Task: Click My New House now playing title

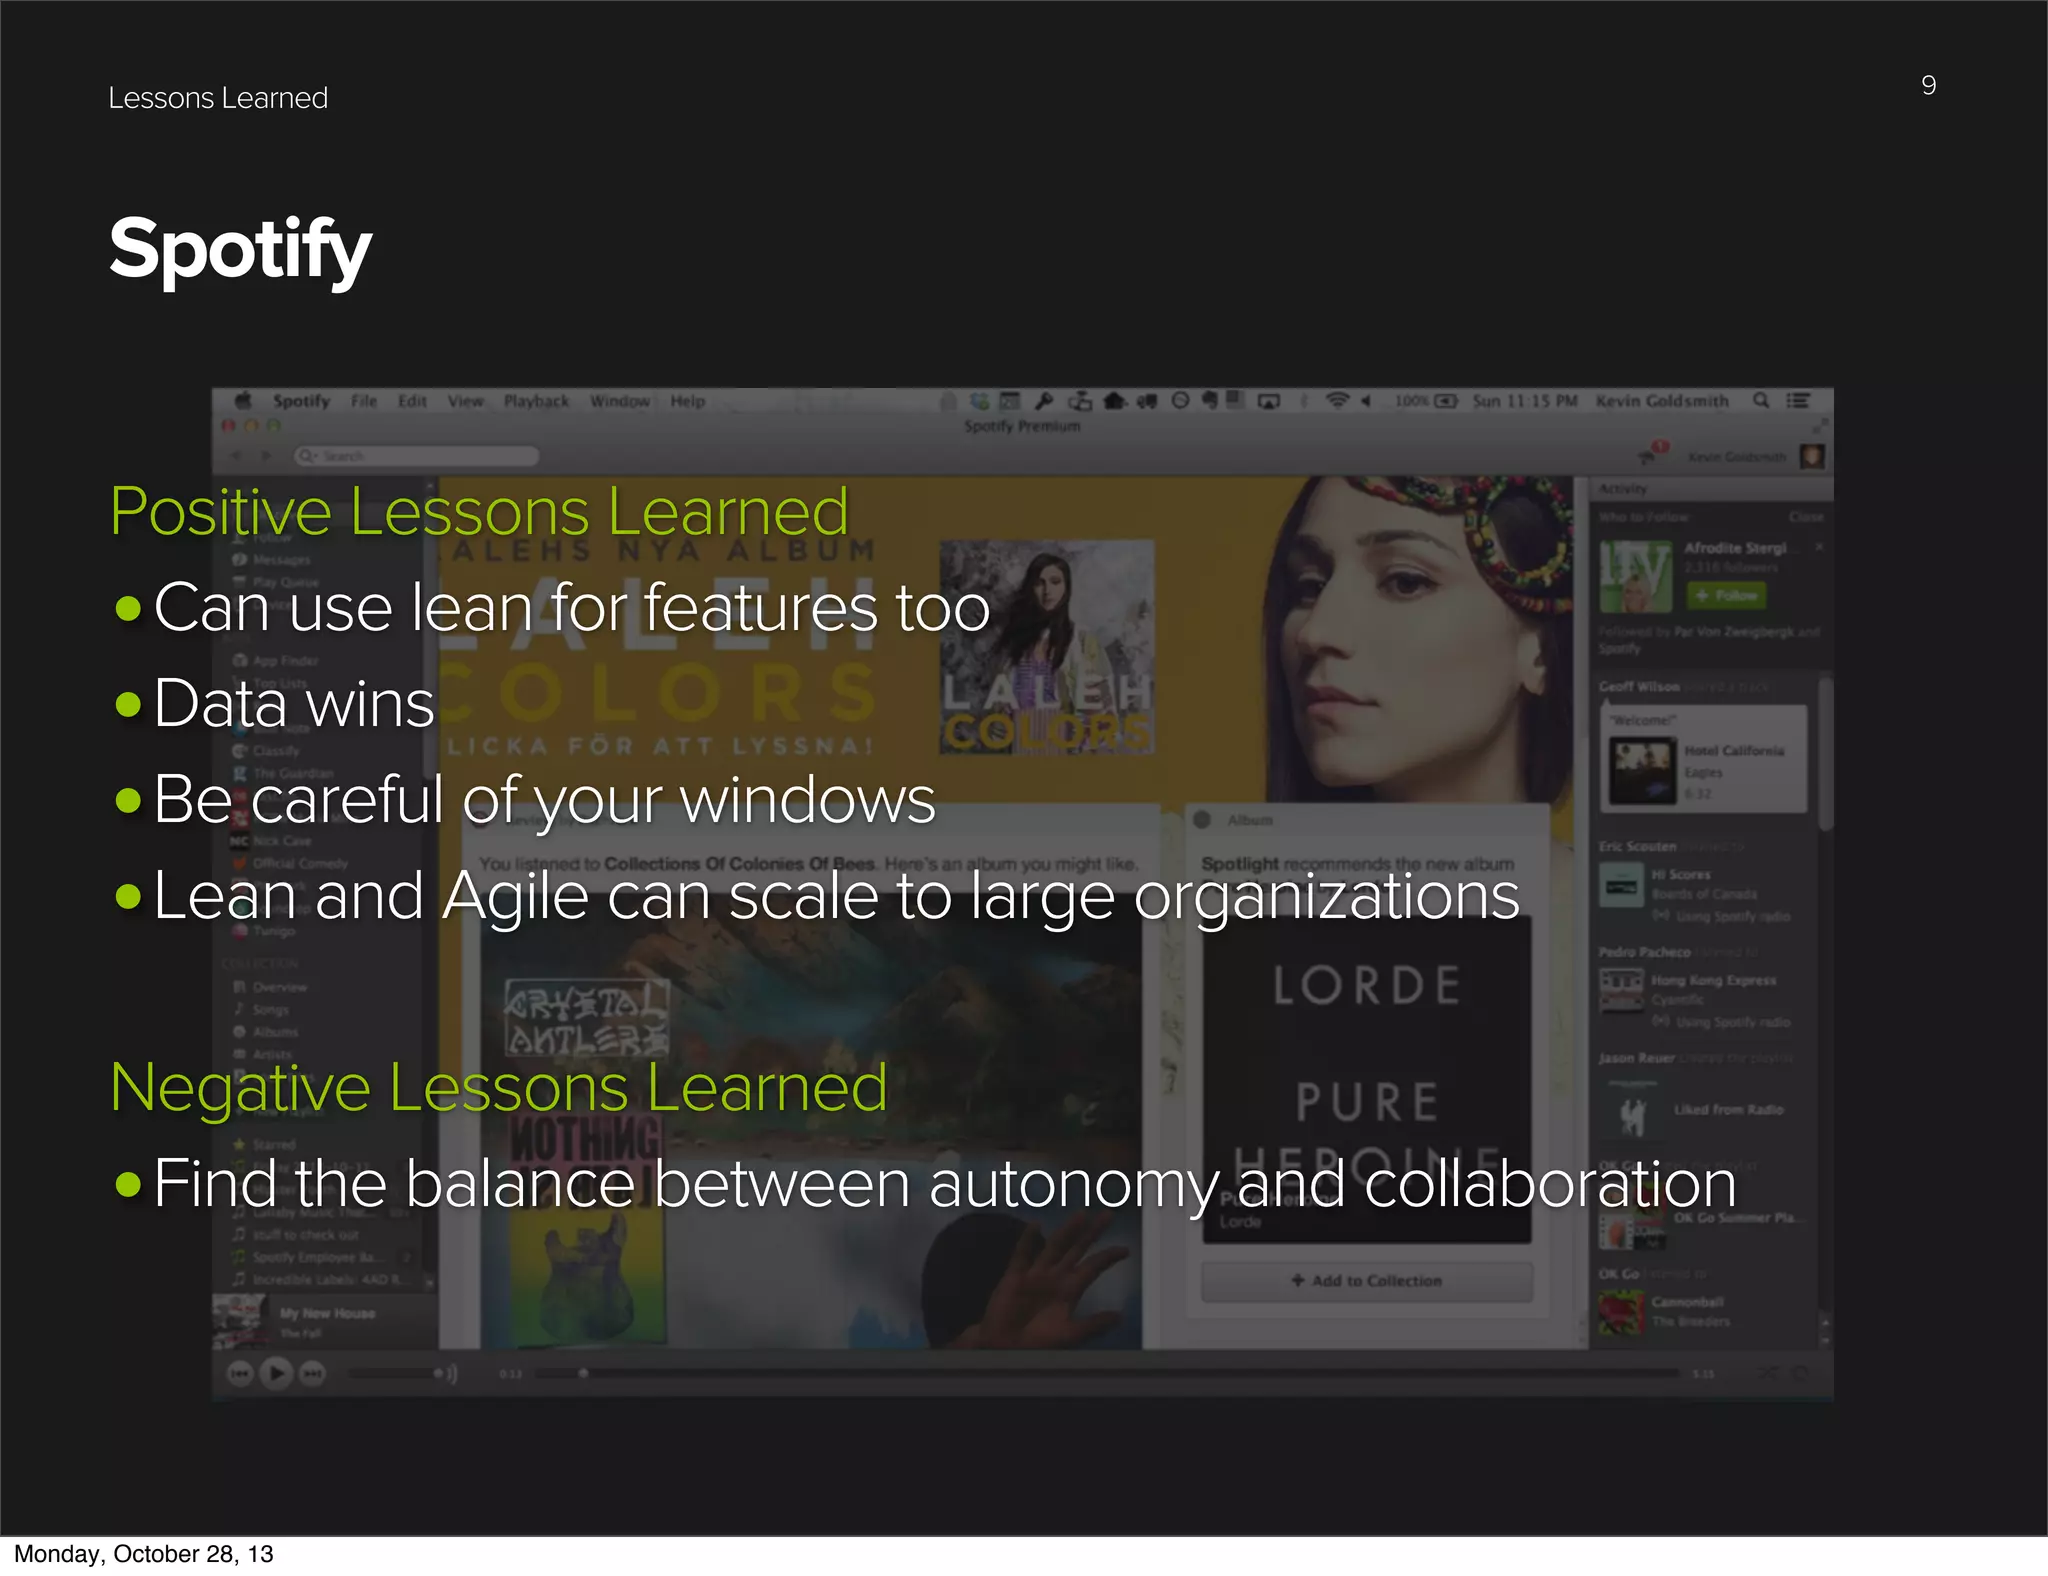Action: coord(328,1314)
